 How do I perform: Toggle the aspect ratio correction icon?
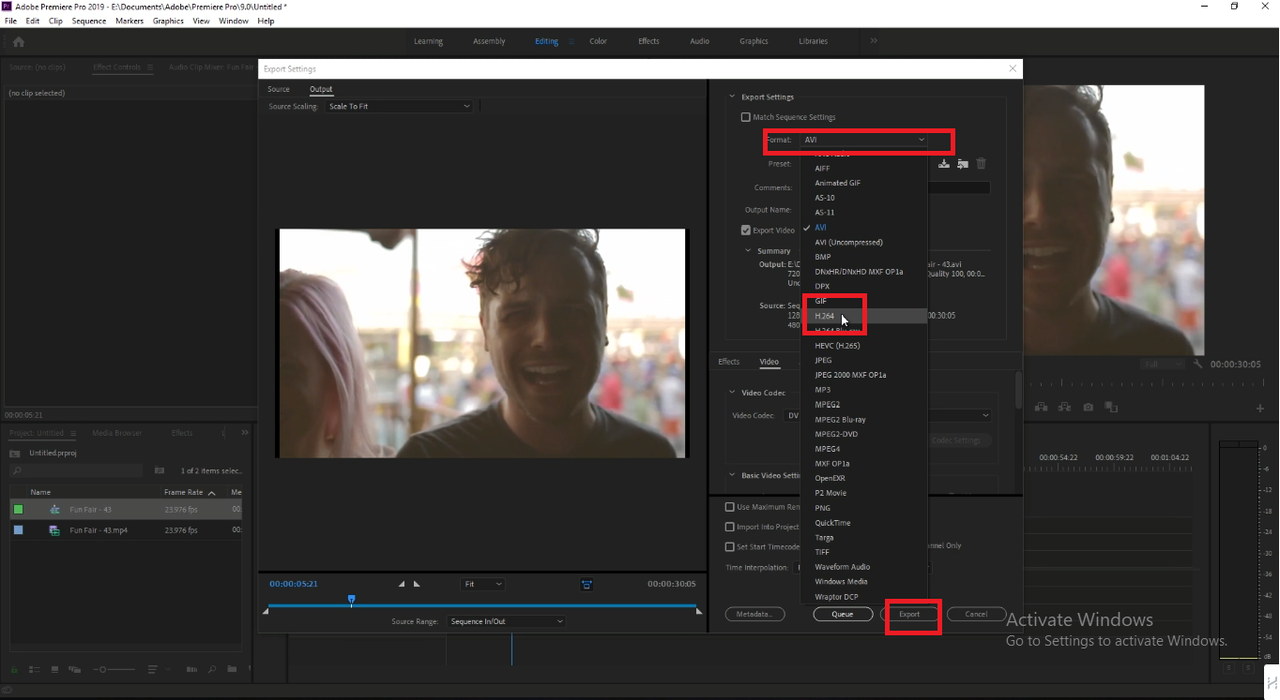(587, 584)
